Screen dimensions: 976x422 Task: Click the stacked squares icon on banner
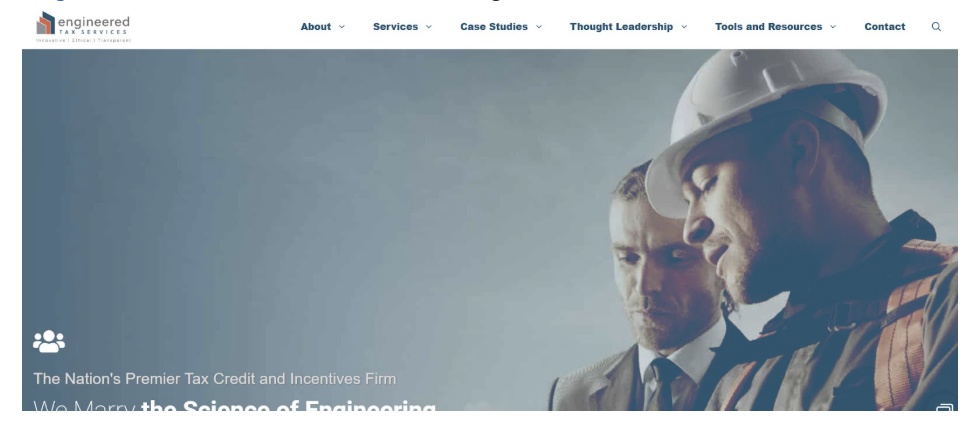click(x=944, y=408)
